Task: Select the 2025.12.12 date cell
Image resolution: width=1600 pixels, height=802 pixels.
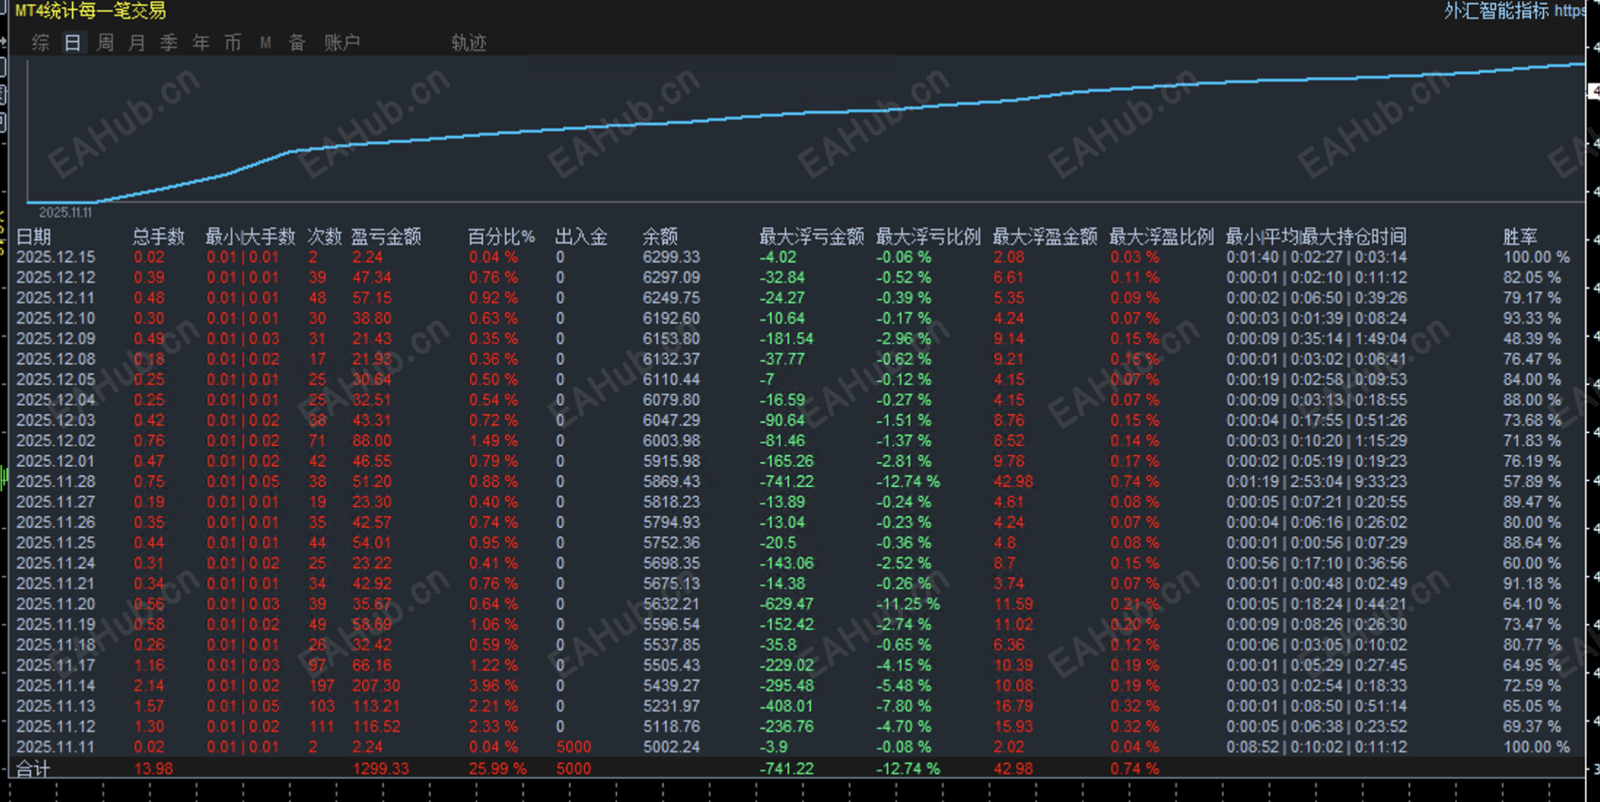Action: (56, 278)
